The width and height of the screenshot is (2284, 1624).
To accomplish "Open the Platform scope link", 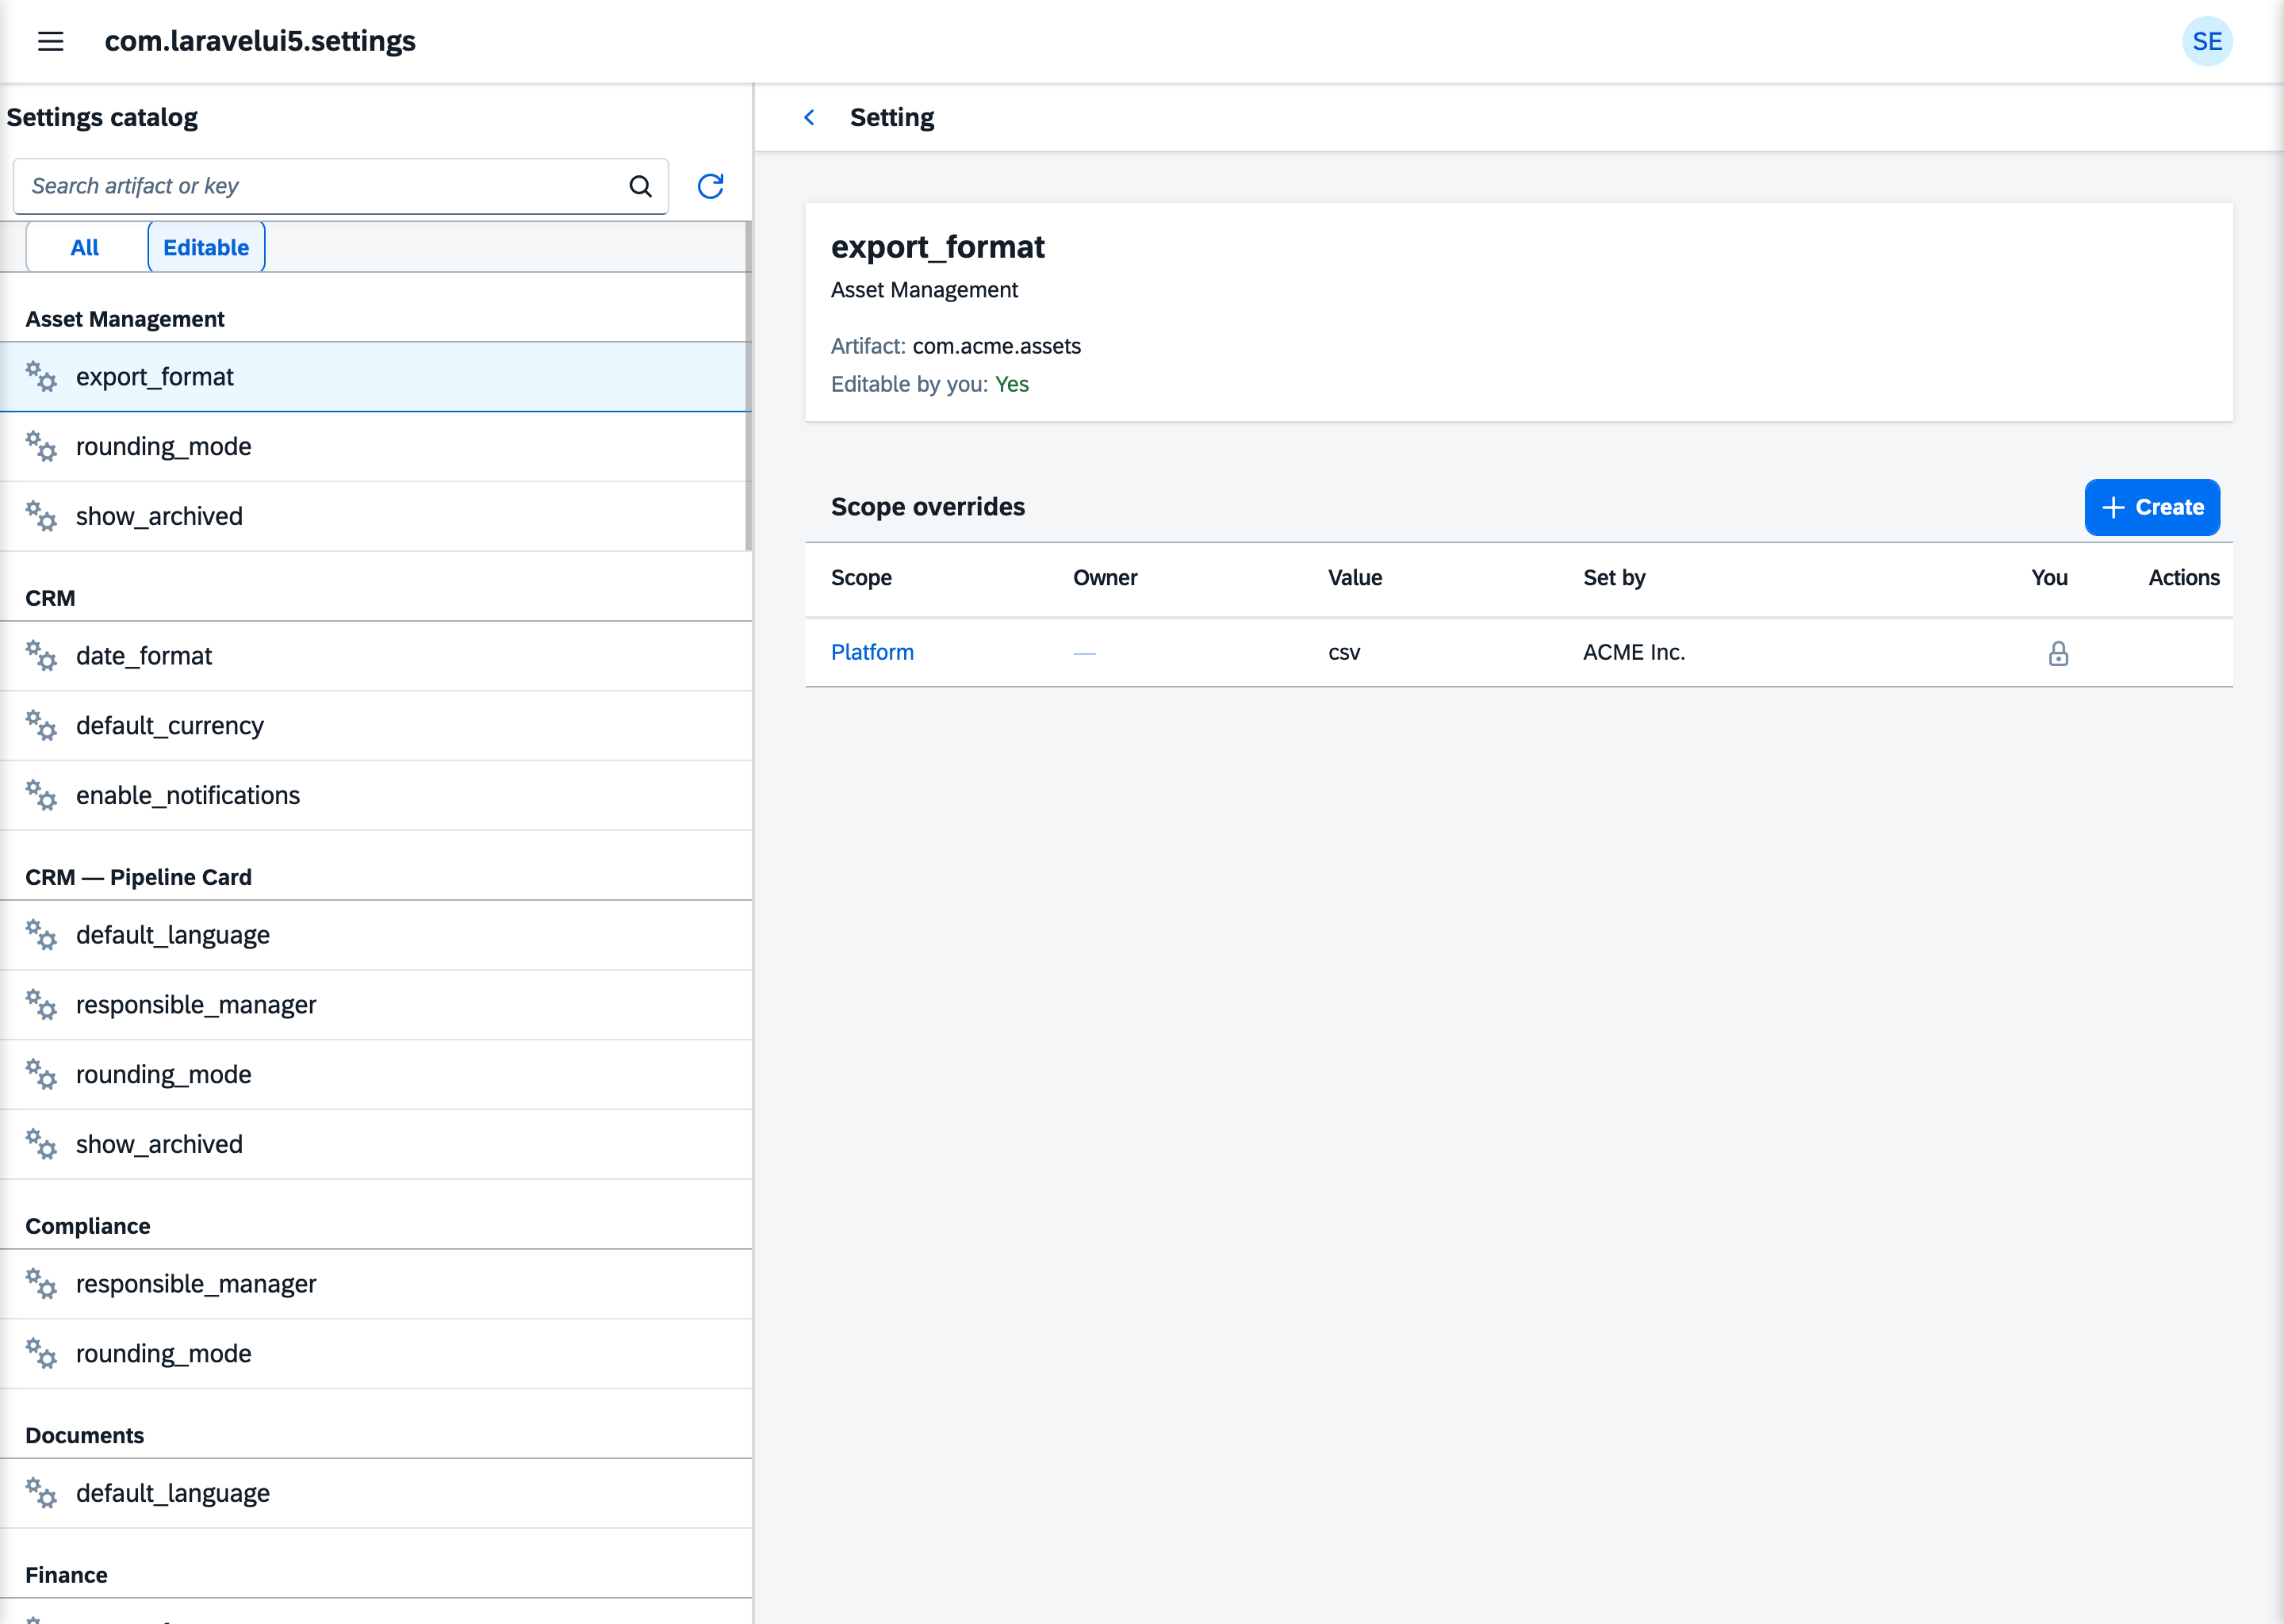I will [872, 652].
